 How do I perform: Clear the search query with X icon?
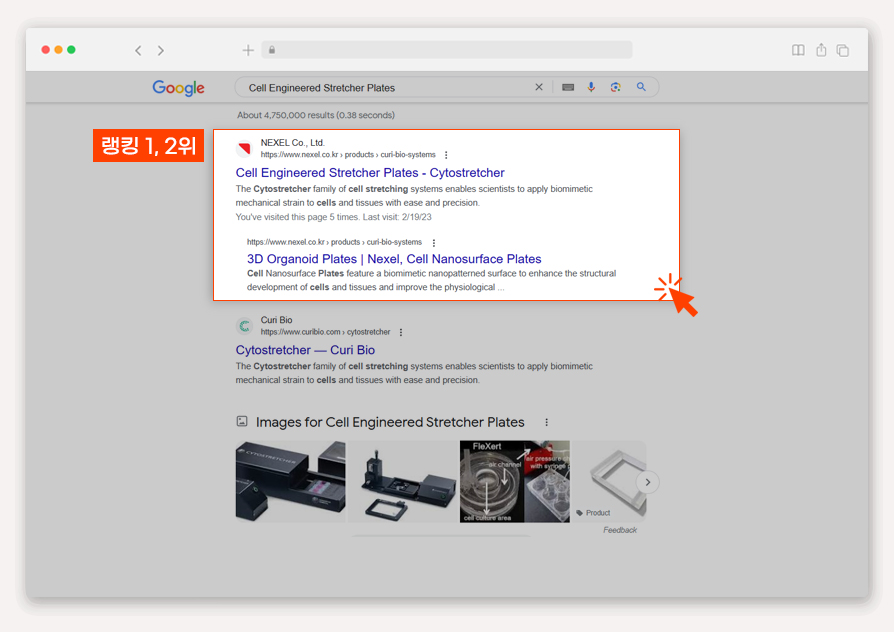[x=539, y=87]
